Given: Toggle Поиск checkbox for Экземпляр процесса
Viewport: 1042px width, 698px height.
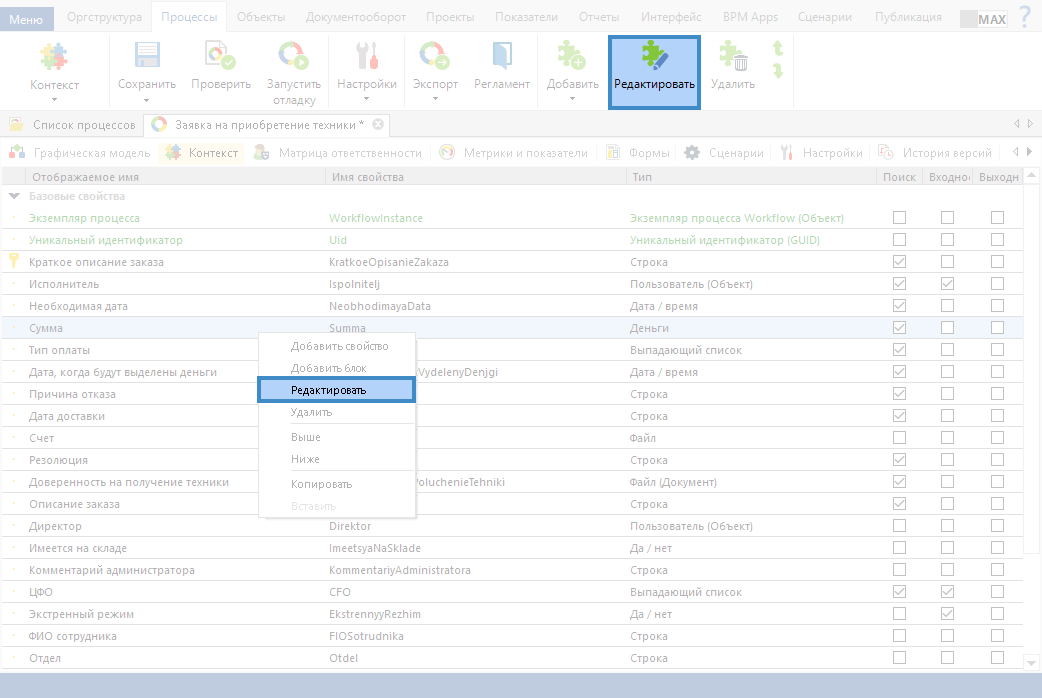Looking at the screenshot, I should click(900, 218).
